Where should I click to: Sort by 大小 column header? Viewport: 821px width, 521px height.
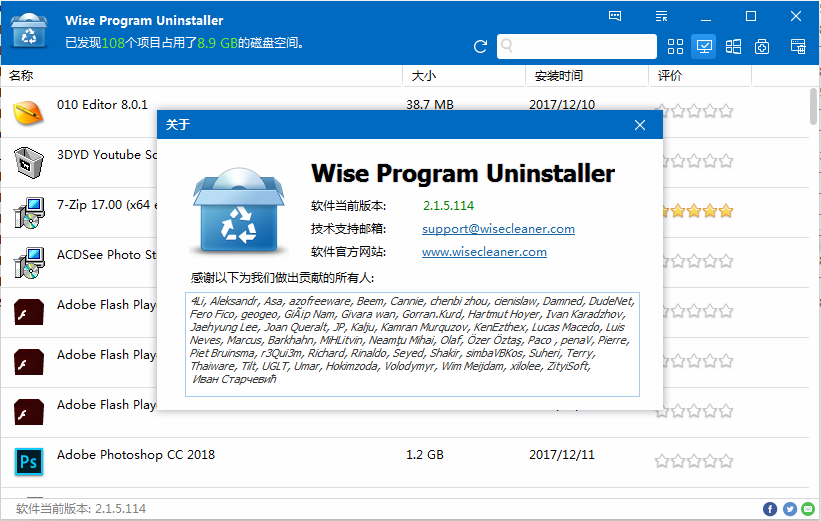pyautogui.click(x=464, y=76)
